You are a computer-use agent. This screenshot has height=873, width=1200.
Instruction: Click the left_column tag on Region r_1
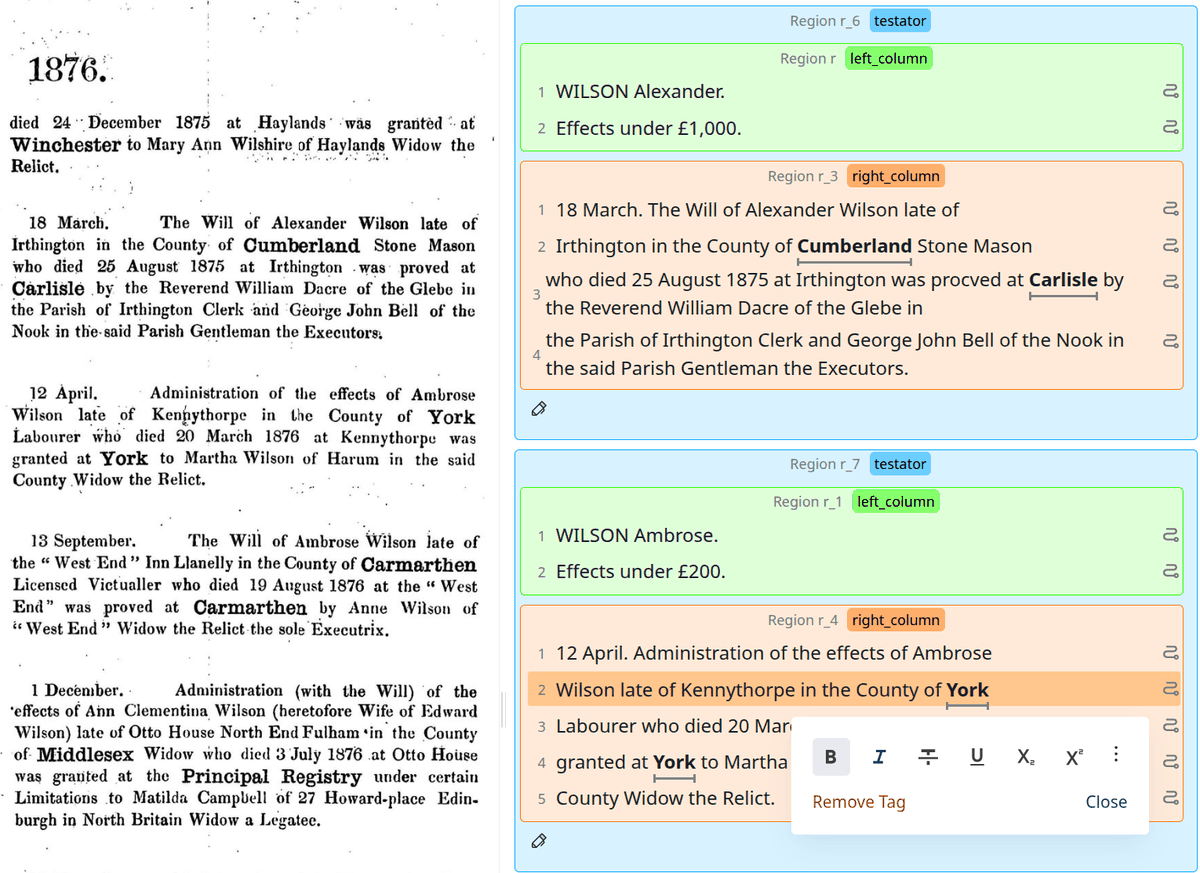click(x=895, y=501)
